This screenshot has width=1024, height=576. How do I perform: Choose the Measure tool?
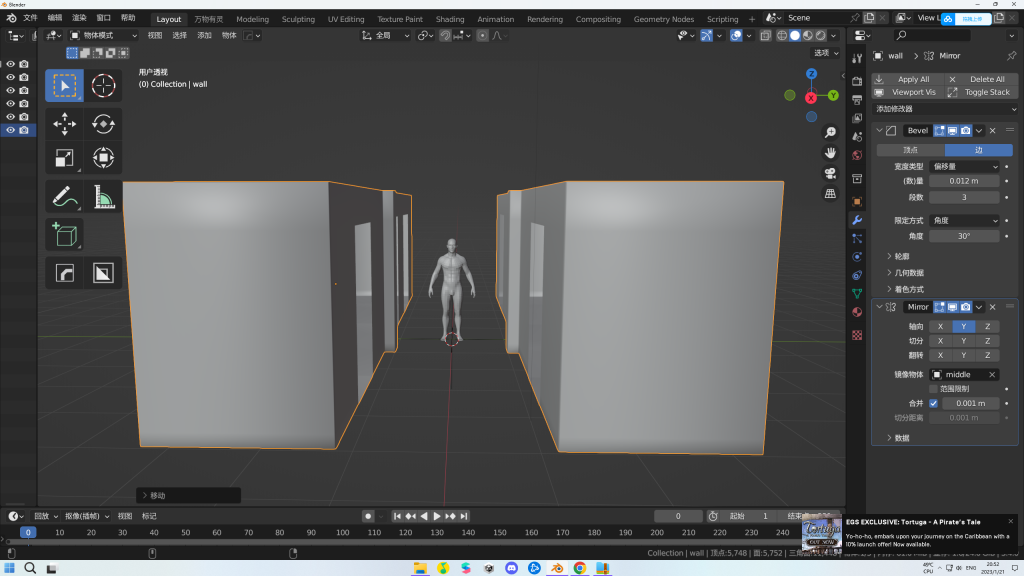[103, 197]
